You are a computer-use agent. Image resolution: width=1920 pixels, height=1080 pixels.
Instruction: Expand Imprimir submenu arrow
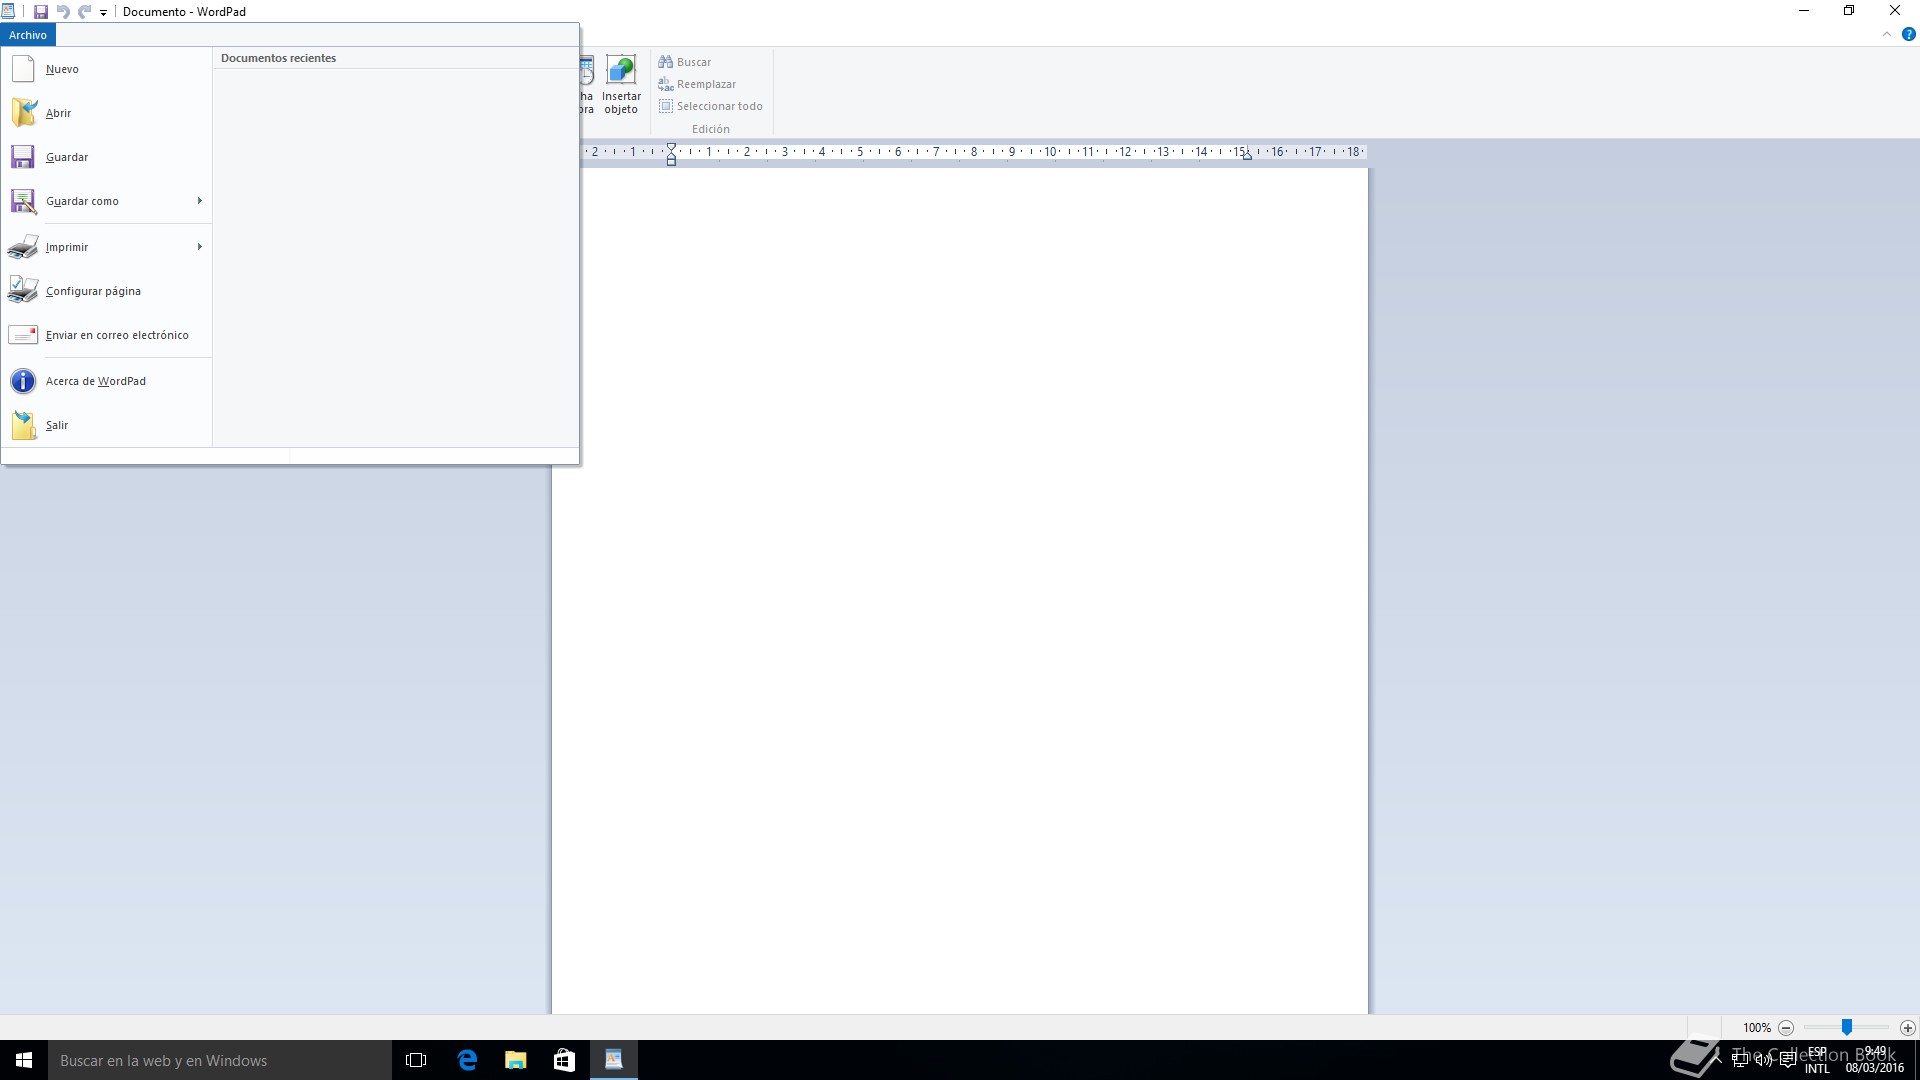(x=200, y=247)
